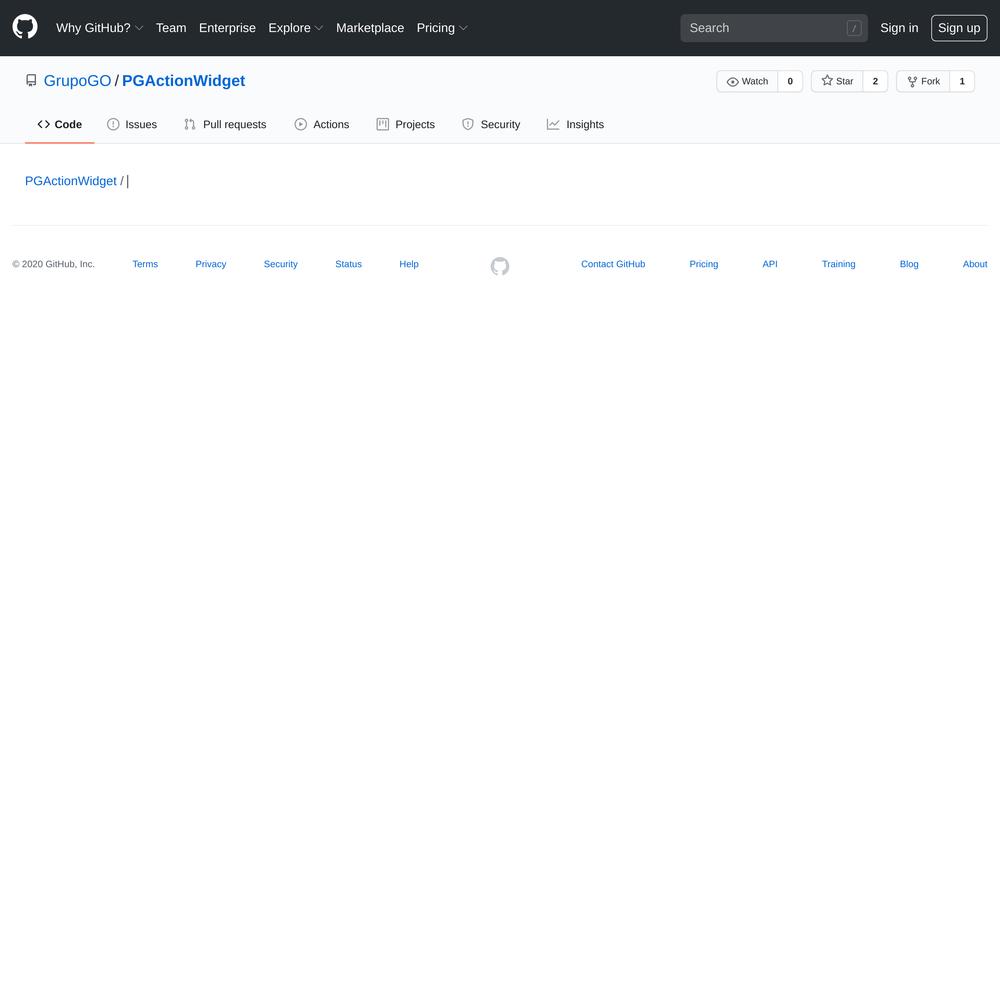Open the PGActionWidget repository title link
Screen dimensions: 1000x1000
coord(184,81)
